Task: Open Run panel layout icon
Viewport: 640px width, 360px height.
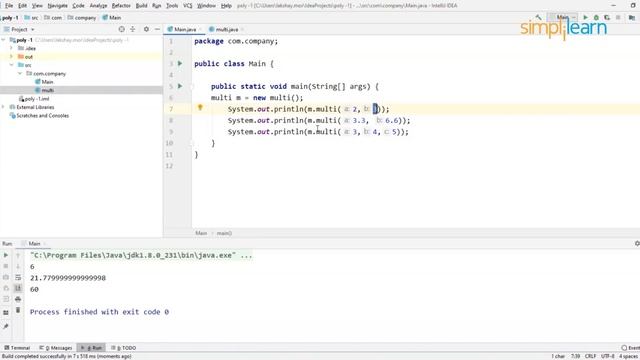Action: point(6,313)
